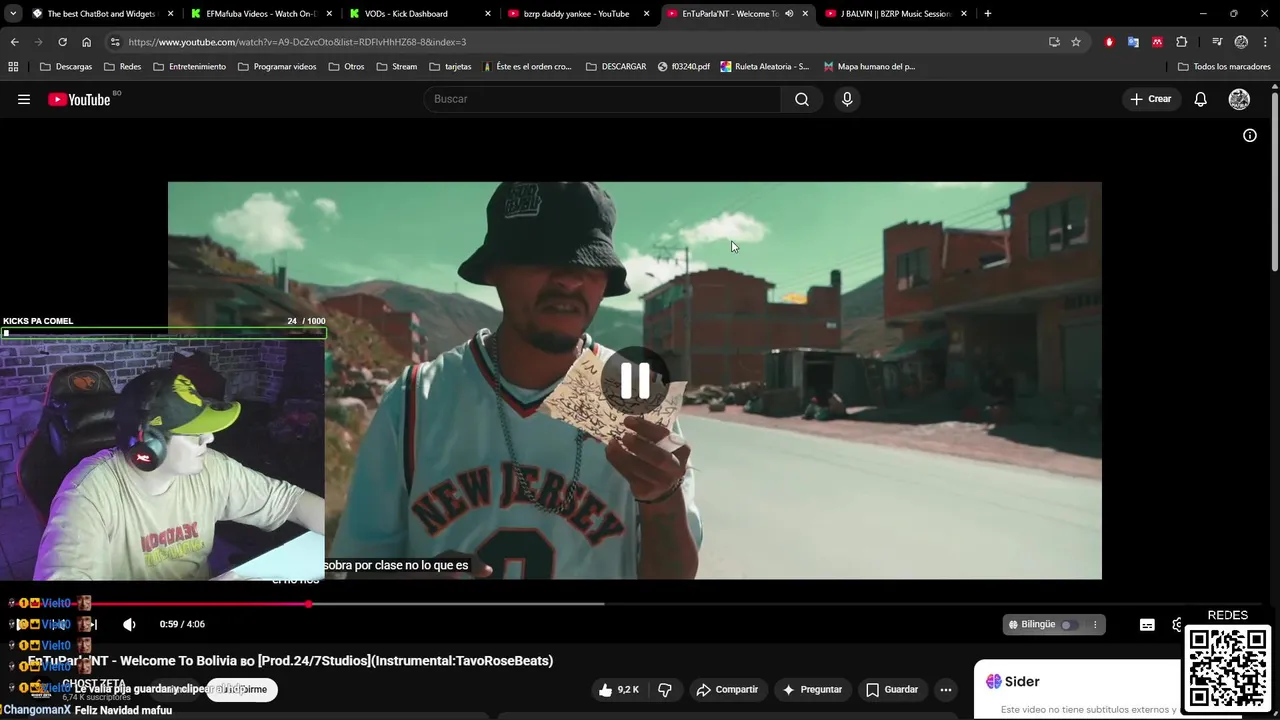Open Chrome profile avatar in toolbar
The image size is (1280, 720).
coord(1241,42)
